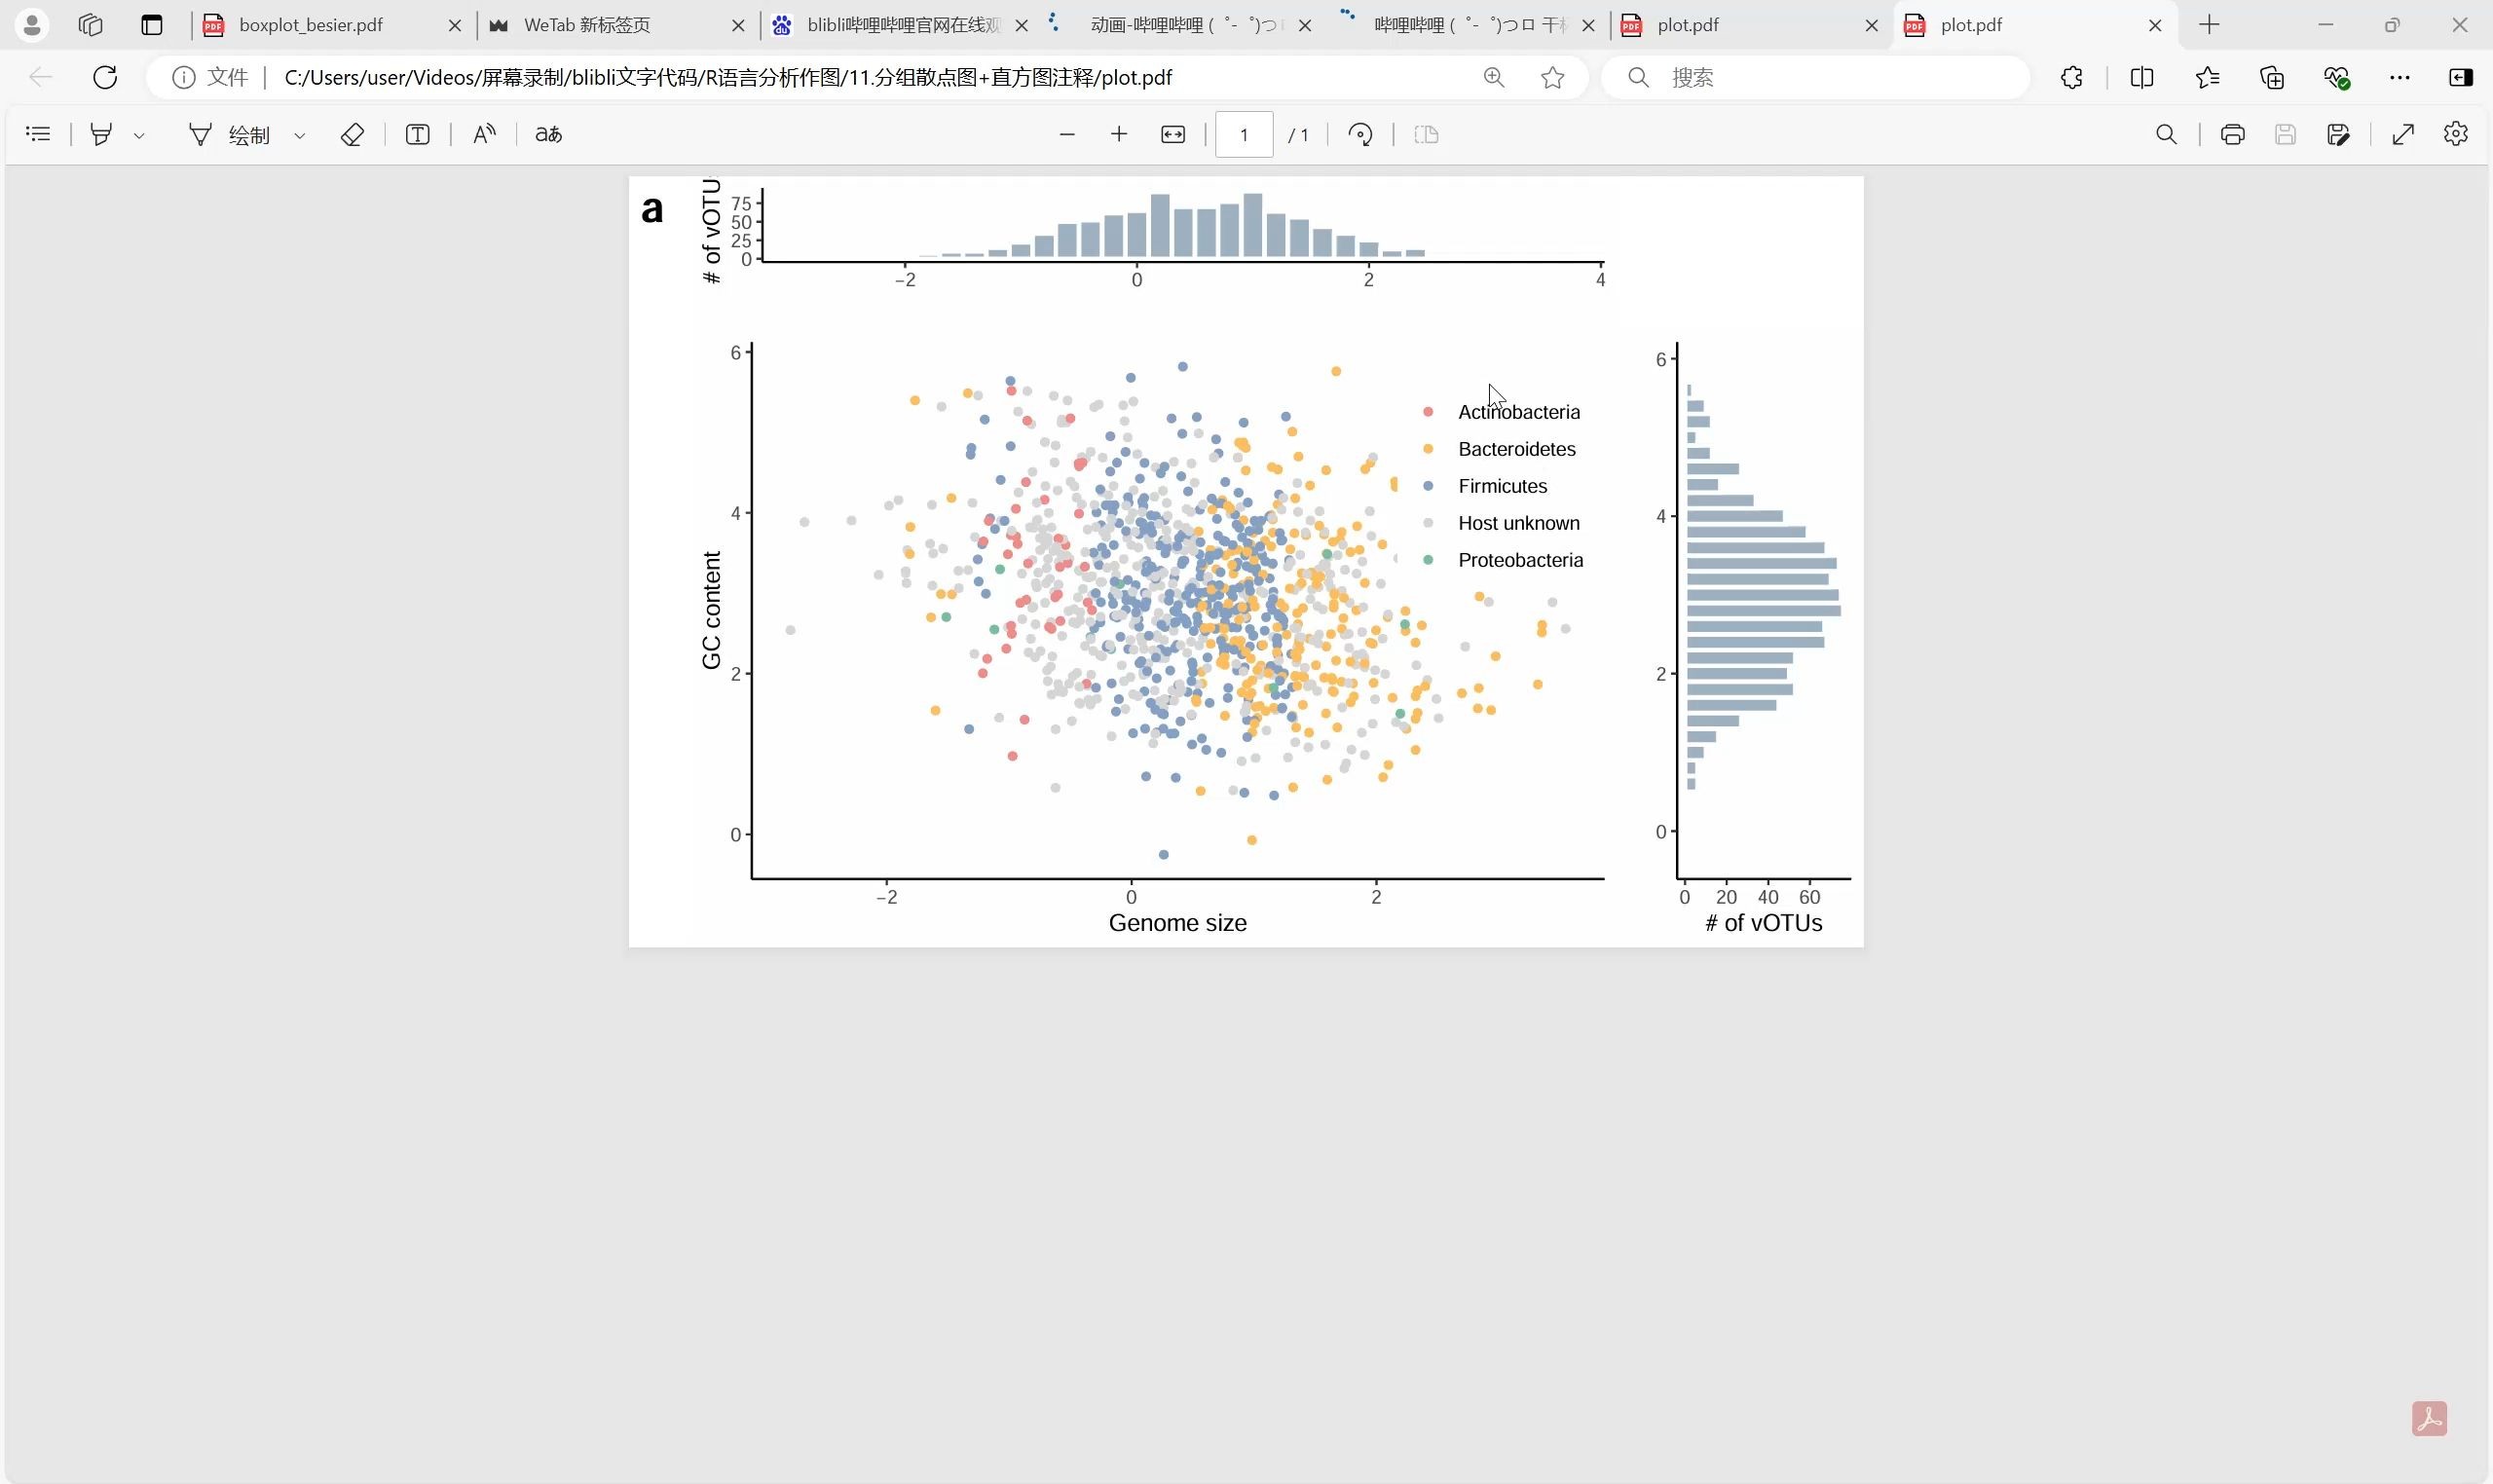2493x1484 pixels.
Task: Select the 绘制 draw tool
Action: [229, 134]
